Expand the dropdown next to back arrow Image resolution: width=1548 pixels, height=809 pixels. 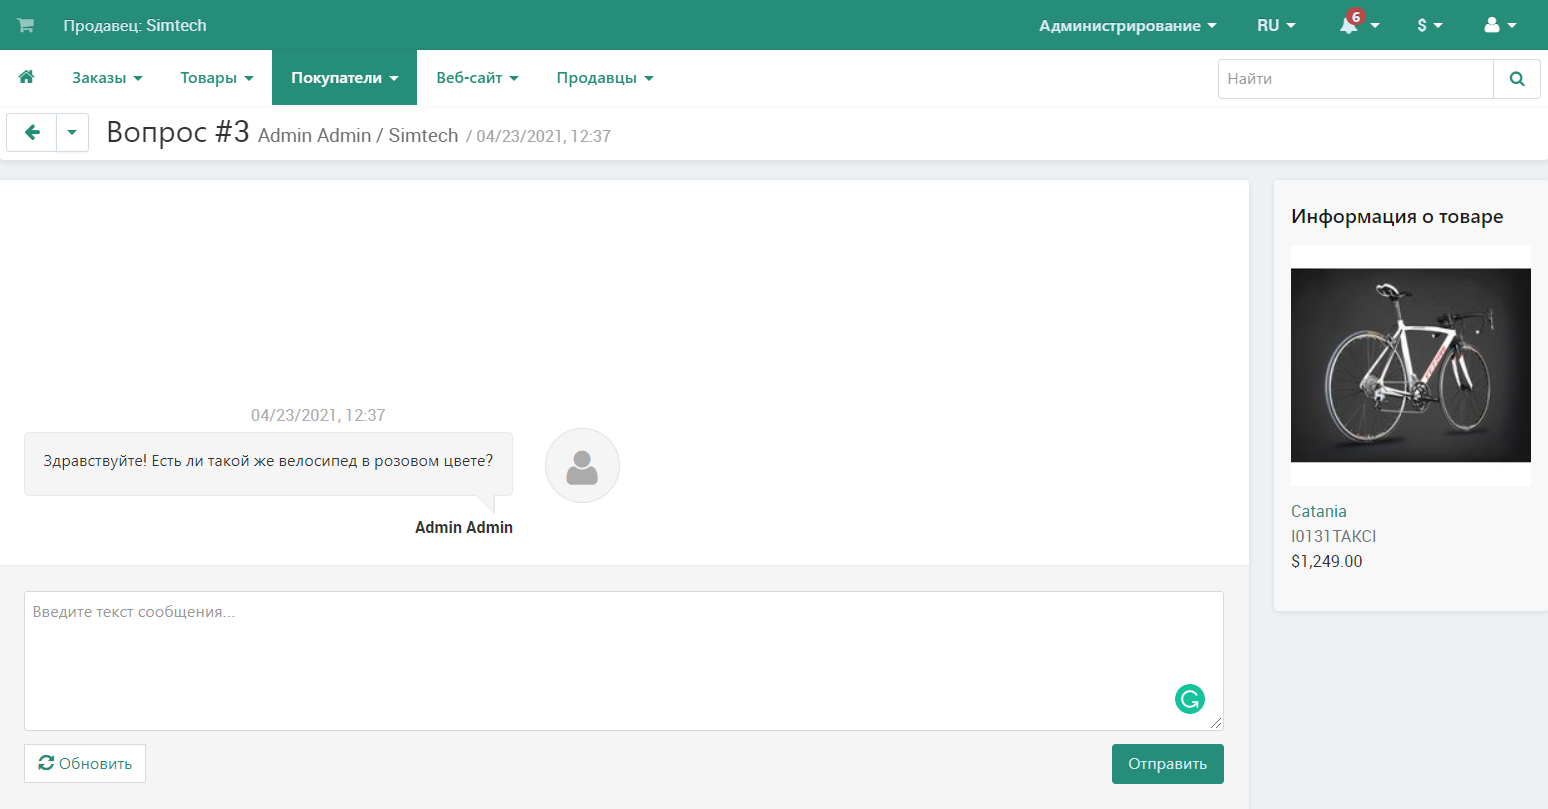72,132
